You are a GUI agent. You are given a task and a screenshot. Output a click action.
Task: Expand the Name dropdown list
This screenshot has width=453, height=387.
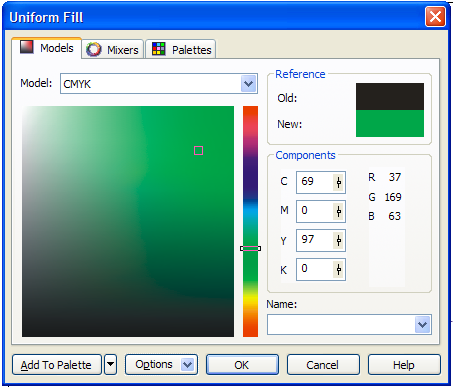[x=423, y=324]
